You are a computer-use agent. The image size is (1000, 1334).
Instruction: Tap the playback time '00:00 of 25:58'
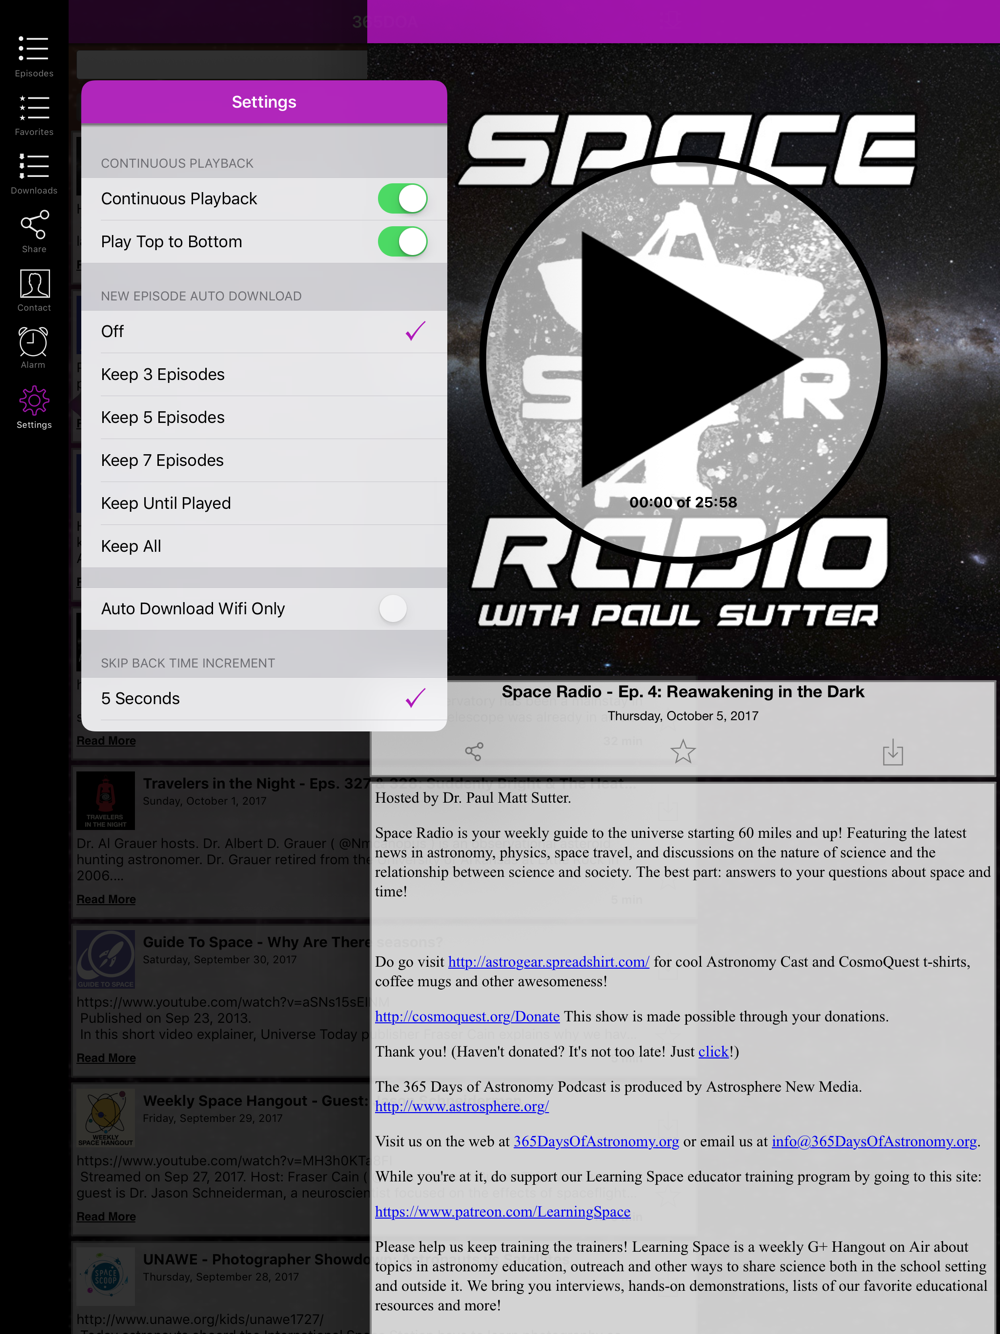coord(683,503)
